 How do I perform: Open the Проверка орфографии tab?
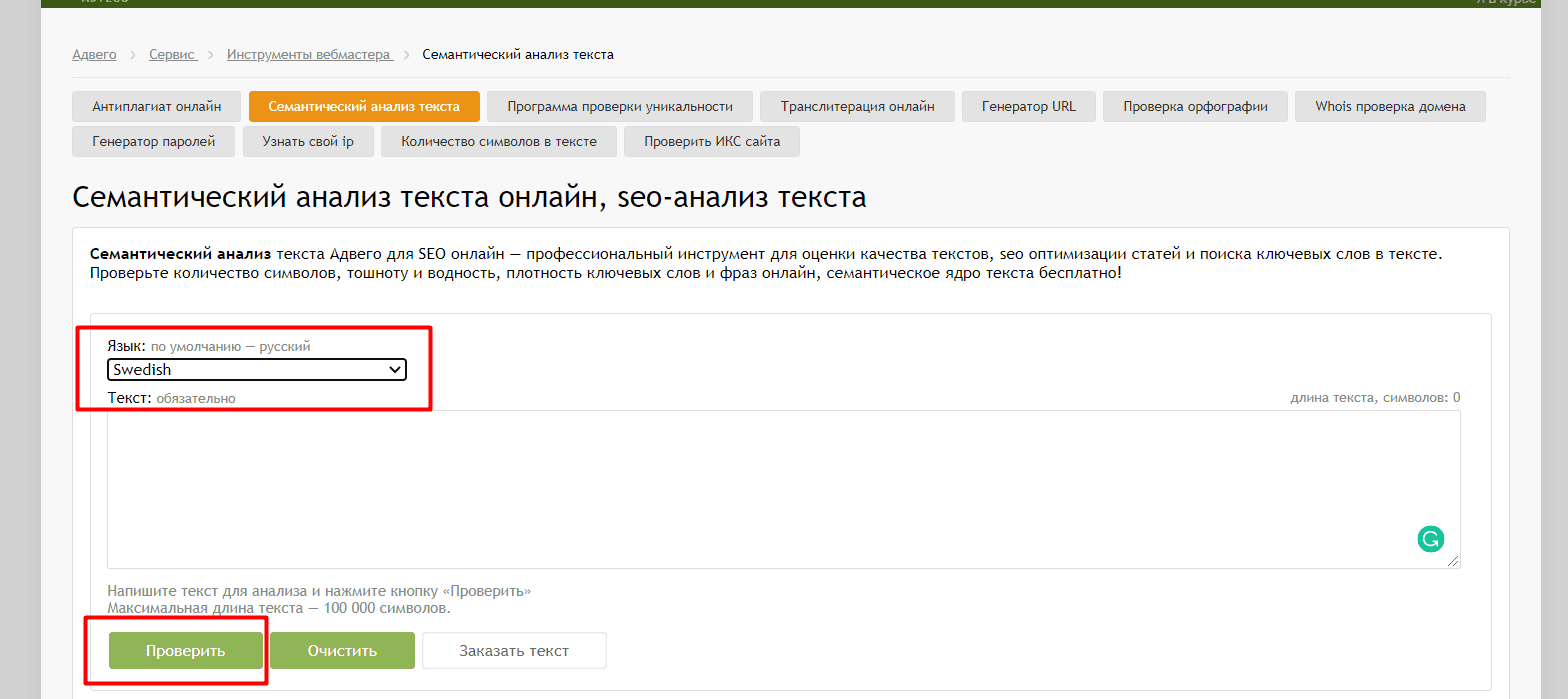[1196, 106]
